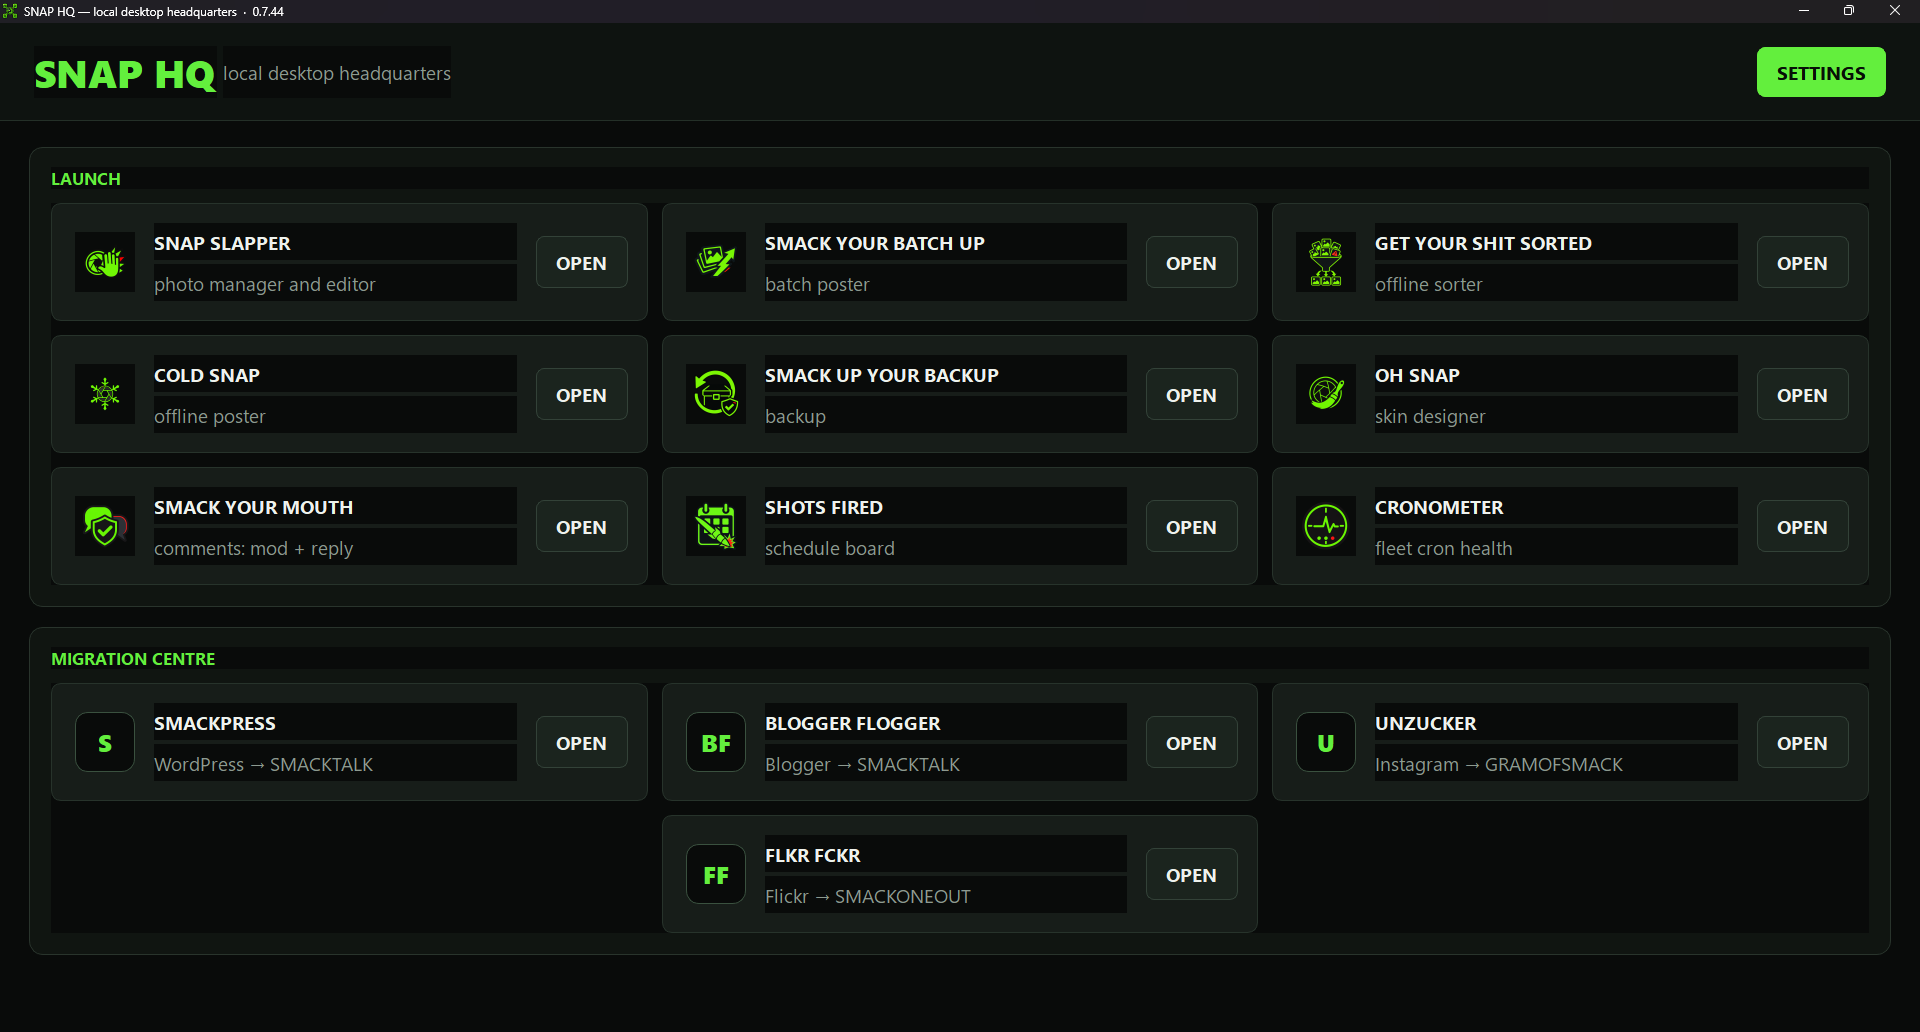Screen dimensions: 1920x1032
Task: Click the Unzucker U icon
Action: click(x=1326, y=742)
